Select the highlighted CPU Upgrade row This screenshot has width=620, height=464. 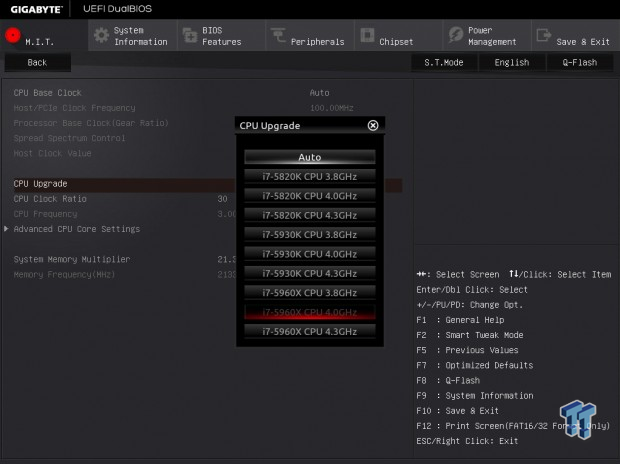(x=208, y=184)
